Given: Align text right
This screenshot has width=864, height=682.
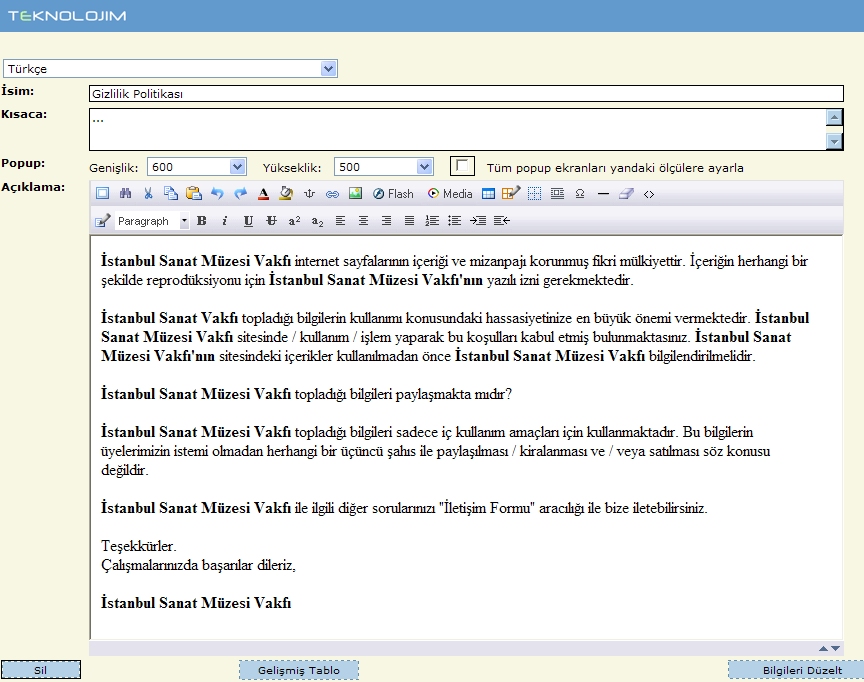Looking at the screenshot, I should pyautogui.click(x=386, y=220).
